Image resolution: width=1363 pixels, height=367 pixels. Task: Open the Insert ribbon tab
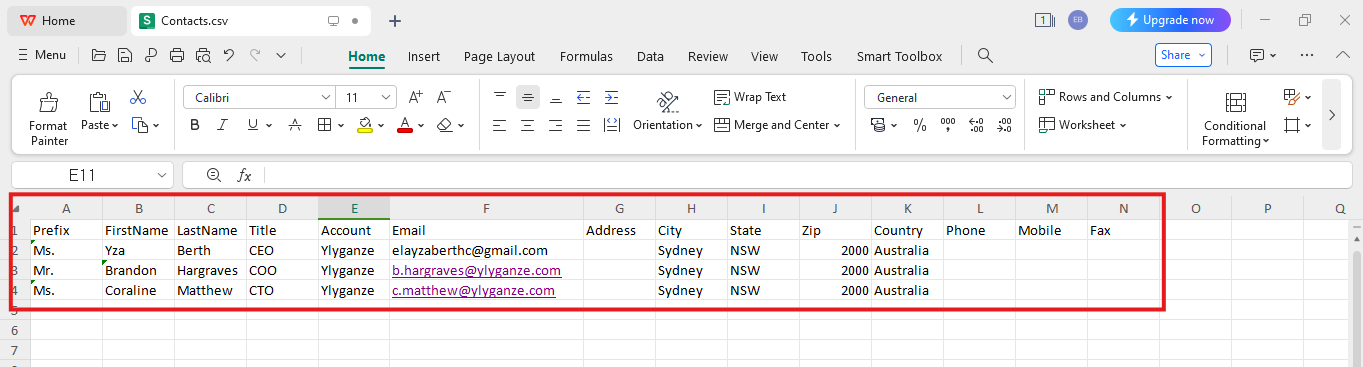[x=424, y=56]
